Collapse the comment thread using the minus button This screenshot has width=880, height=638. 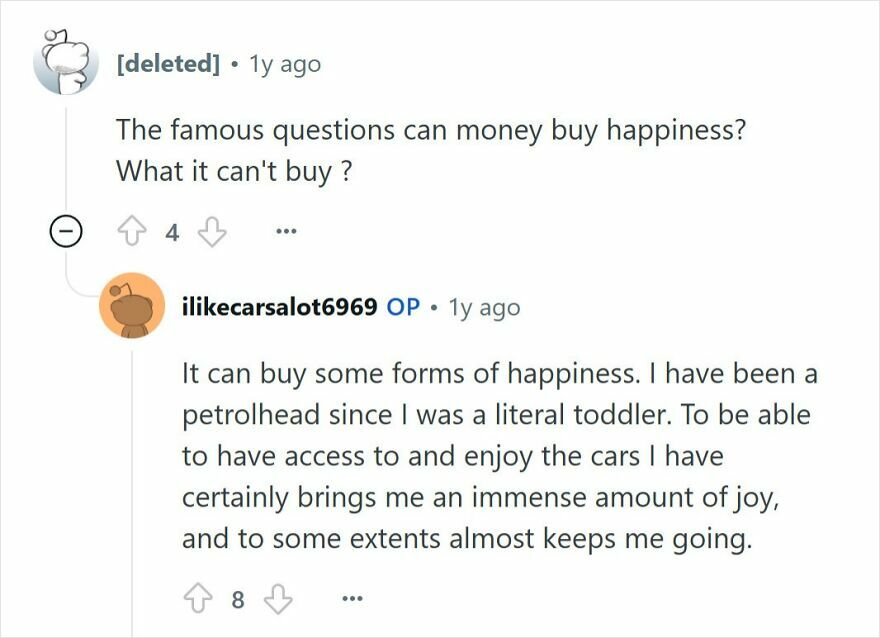64,232
